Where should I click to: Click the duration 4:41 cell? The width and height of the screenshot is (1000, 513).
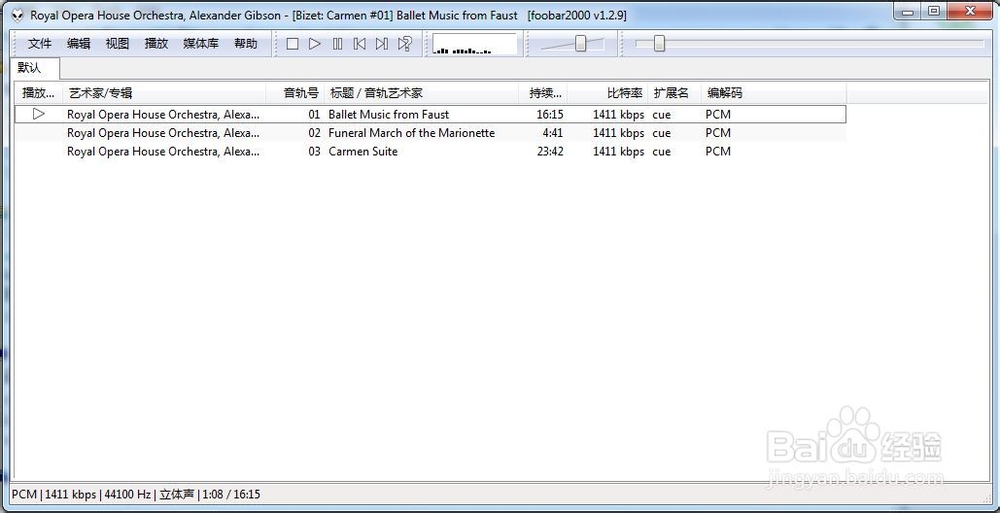[552, 133]
